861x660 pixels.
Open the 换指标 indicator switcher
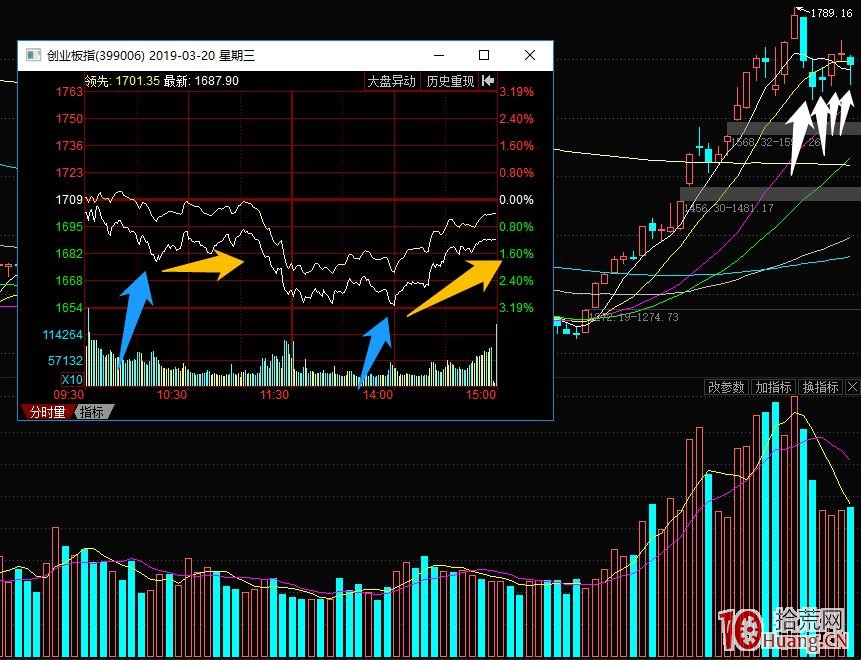tap(820, 387)
